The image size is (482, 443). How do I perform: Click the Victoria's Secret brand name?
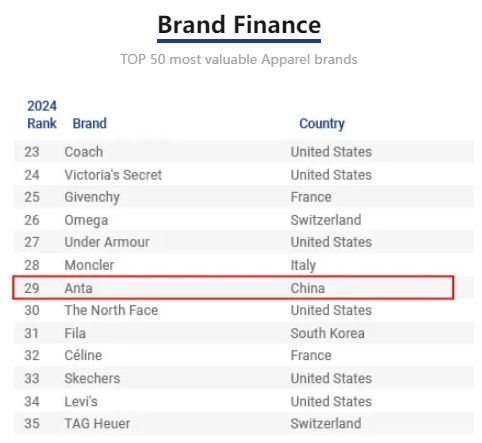113,175
